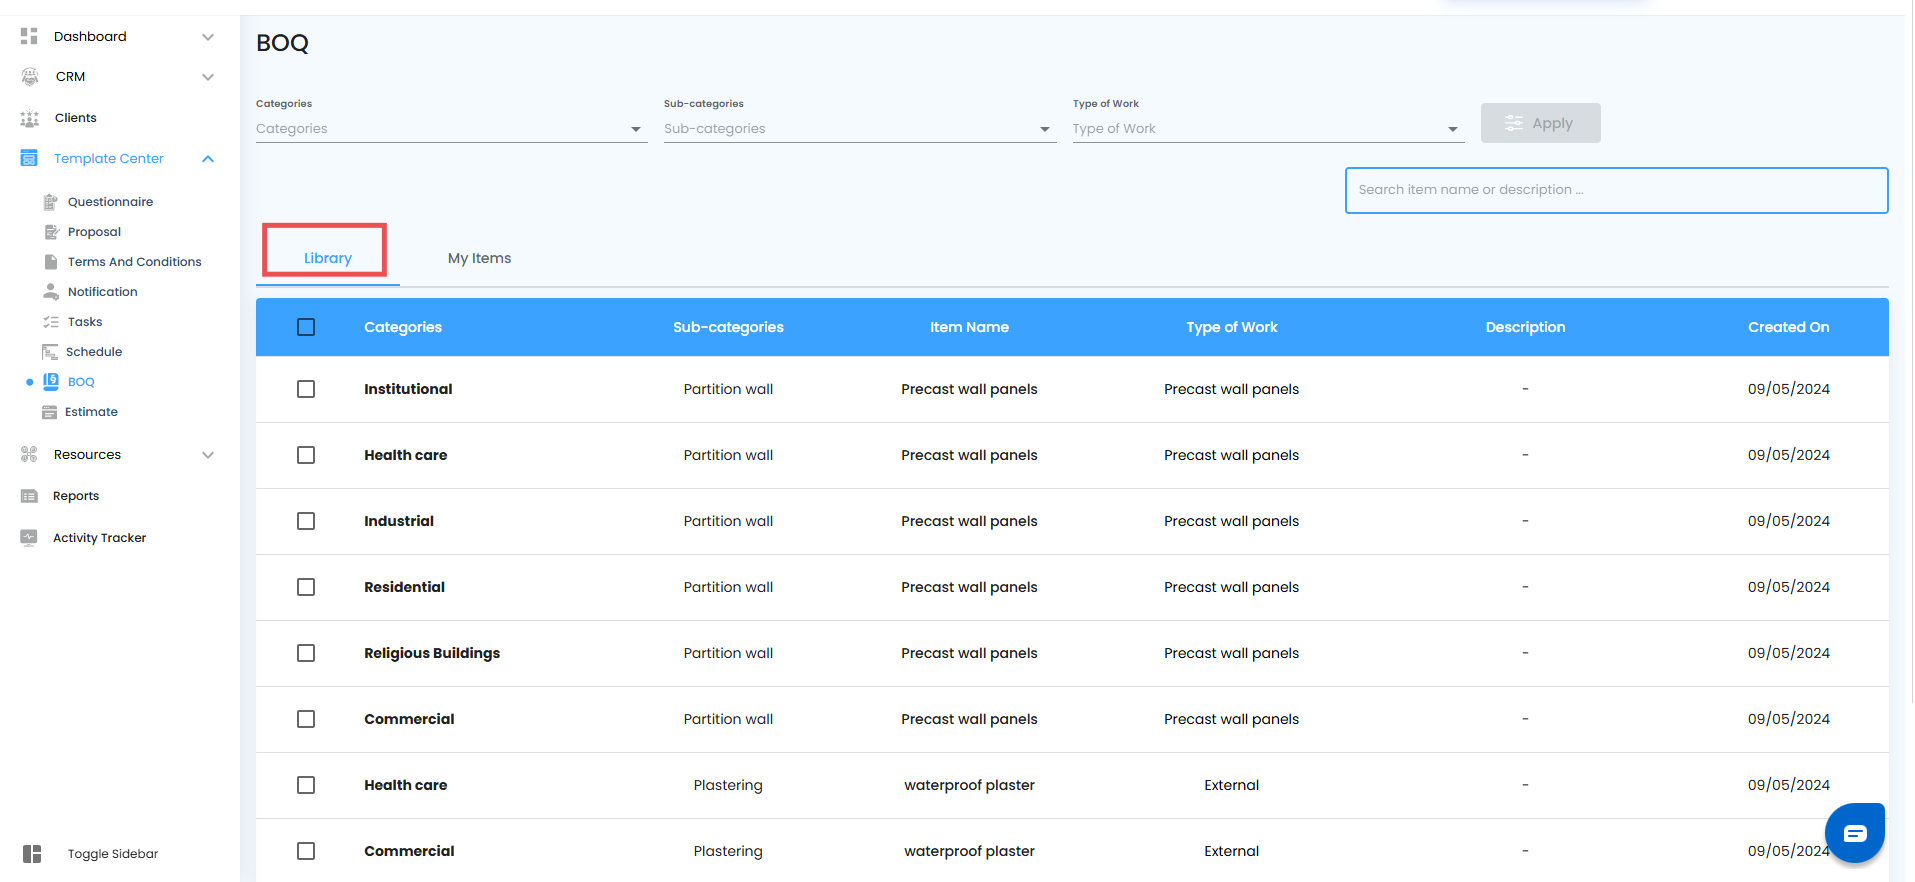Click the BOQ sidebar icon
Screen dimensions: 1915x882
(x=51, y=381)
